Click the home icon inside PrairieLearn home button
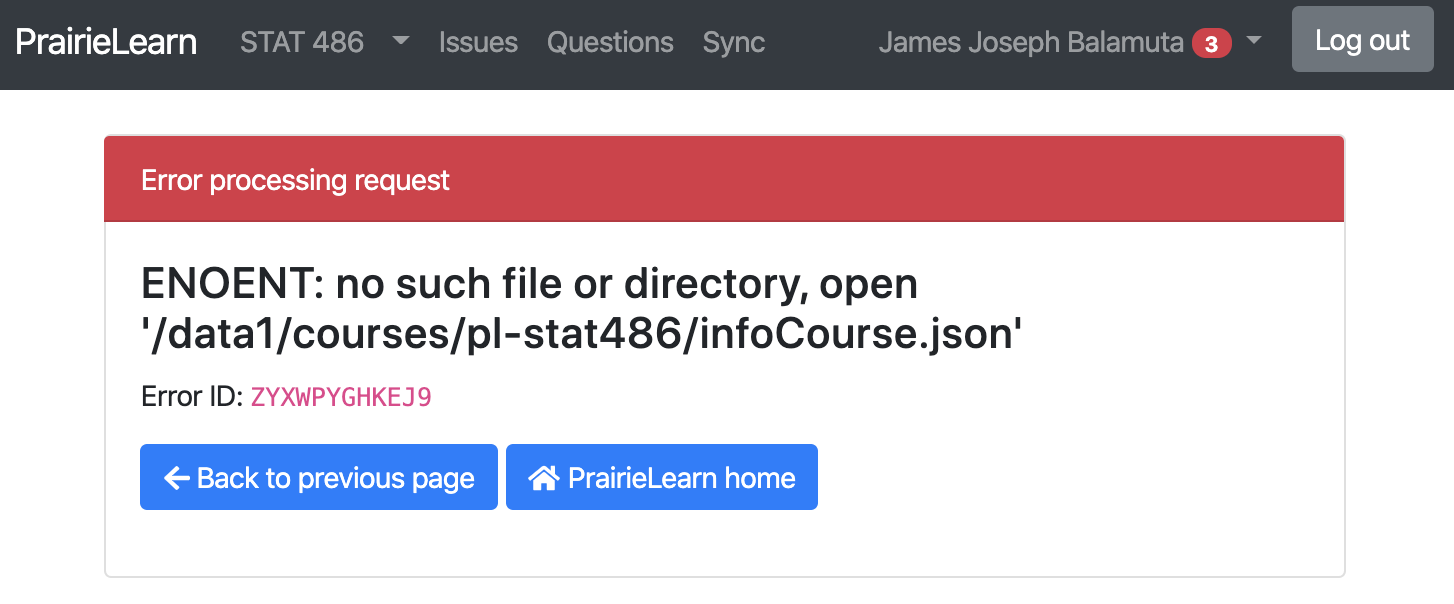This screenshot has width=1454, height=604. [x=543, y=477]
